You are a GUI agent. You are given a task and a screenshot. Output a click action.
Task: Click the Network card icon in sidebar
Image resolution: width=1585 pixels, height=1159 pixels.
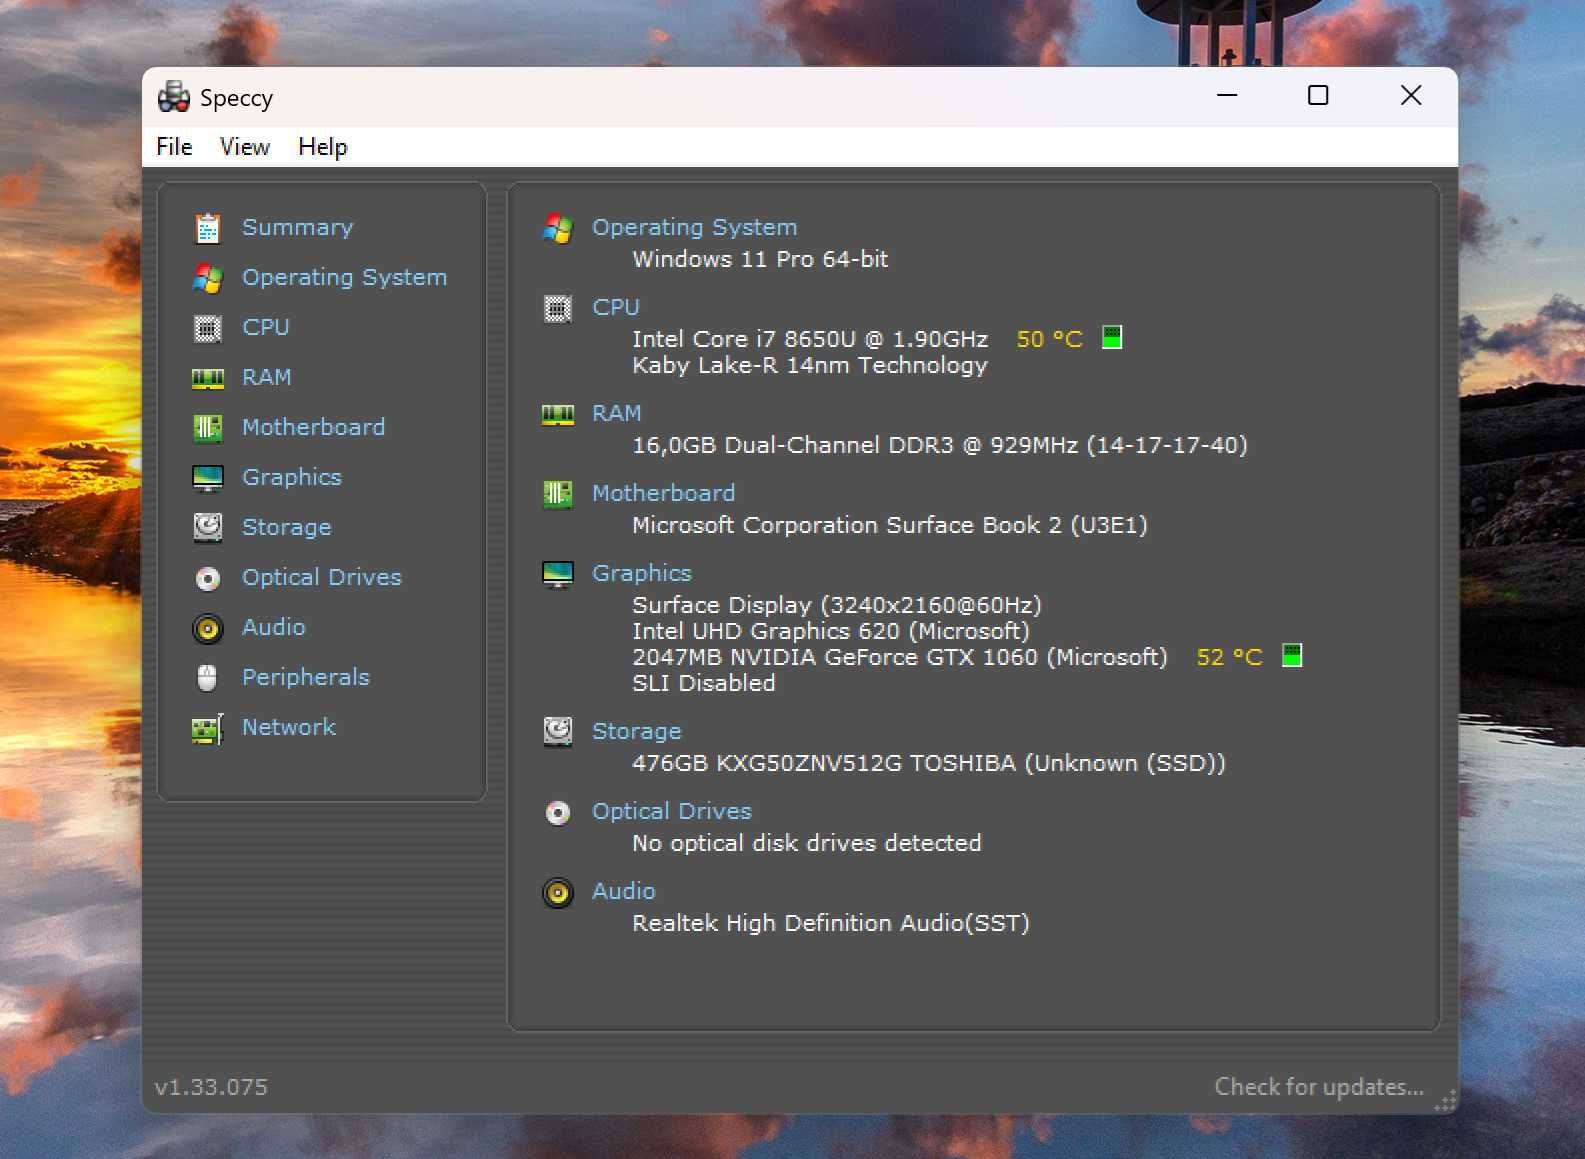pyautogui.click(x=208, y=729)
